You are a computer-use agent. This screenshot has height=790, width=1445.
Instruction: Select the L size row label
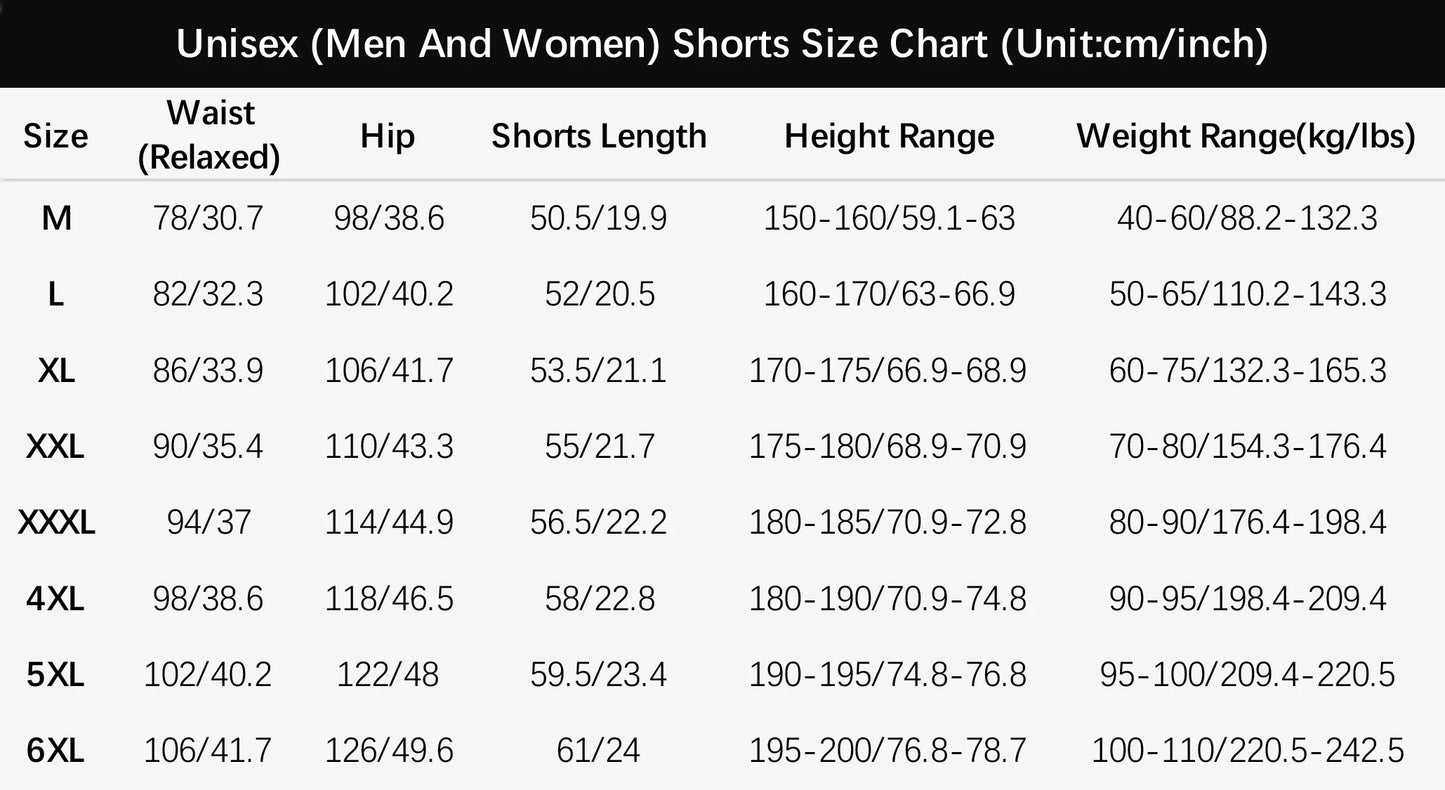click(56, 294)
